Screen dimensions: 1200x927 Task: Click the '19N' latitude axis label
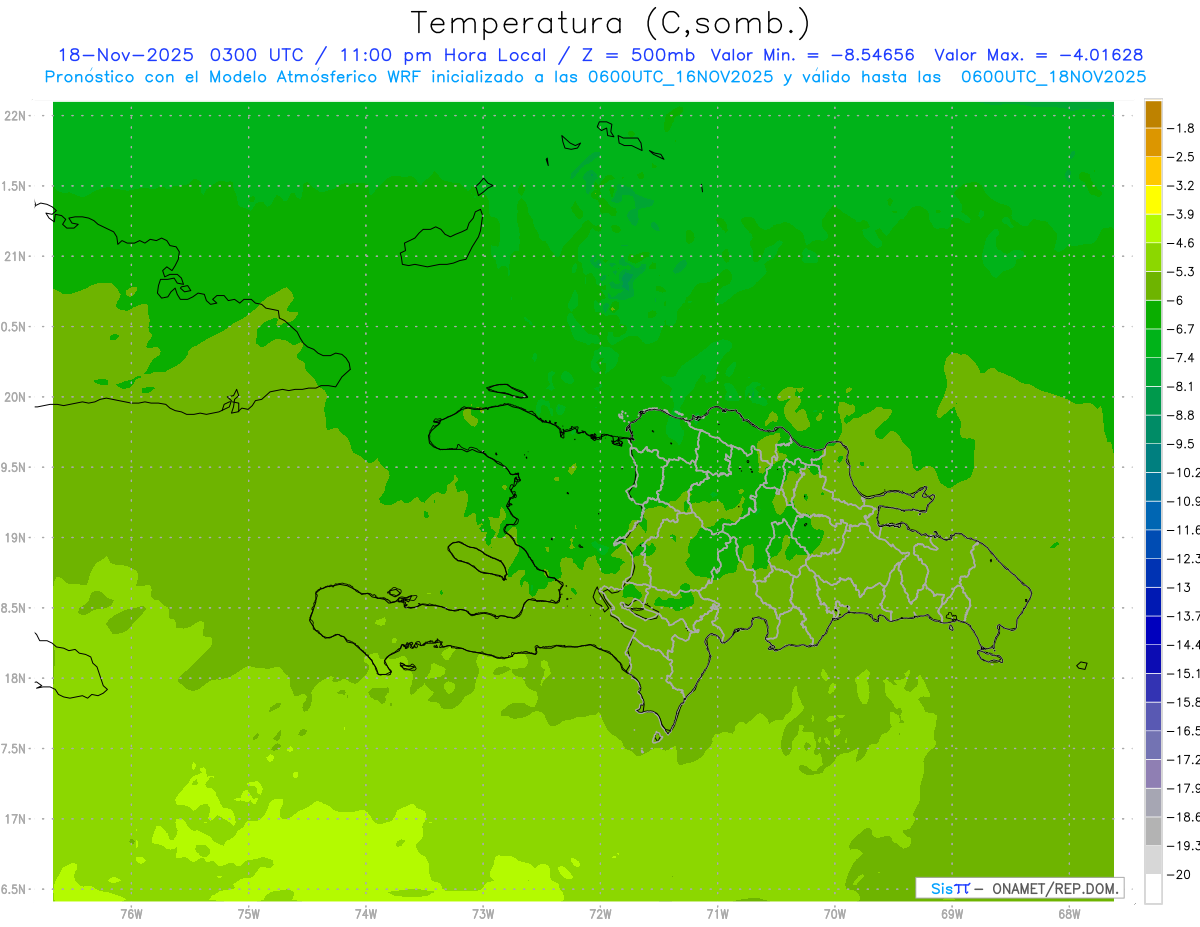tap(17, 538)
